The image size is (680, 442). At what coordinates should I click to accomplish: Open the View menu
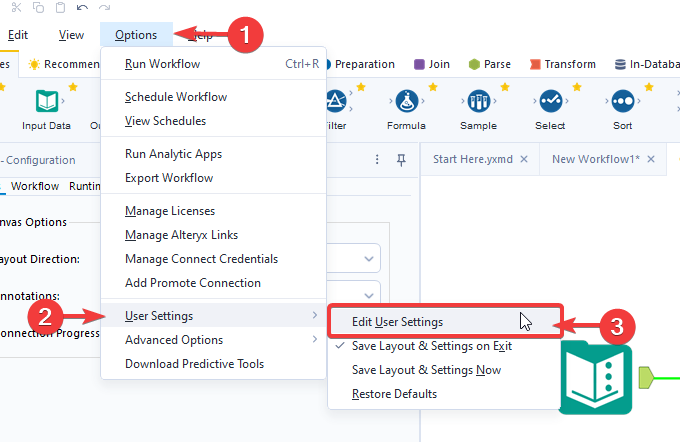(x=71, y=35)
